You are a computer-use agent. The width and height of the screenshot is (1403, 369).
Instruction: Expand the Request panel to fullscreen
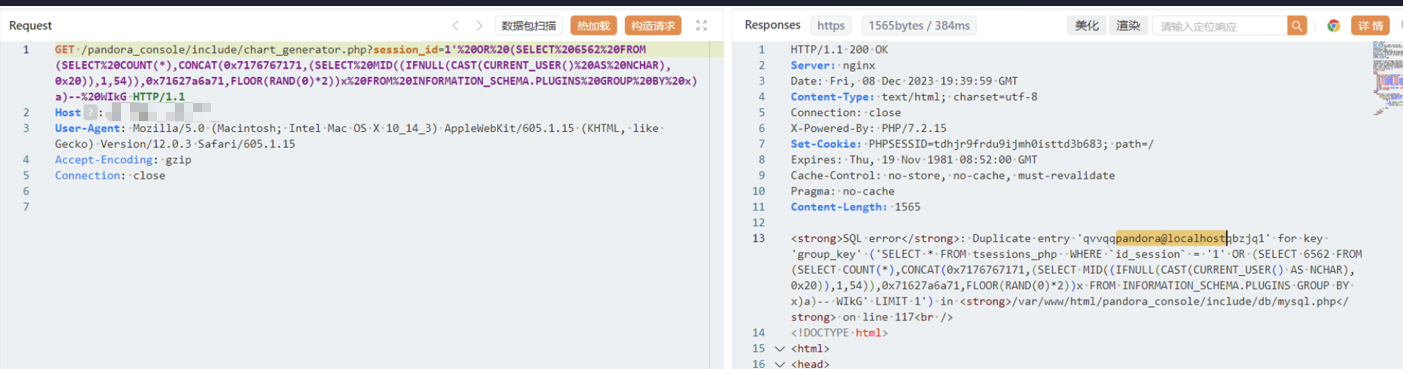702,25
